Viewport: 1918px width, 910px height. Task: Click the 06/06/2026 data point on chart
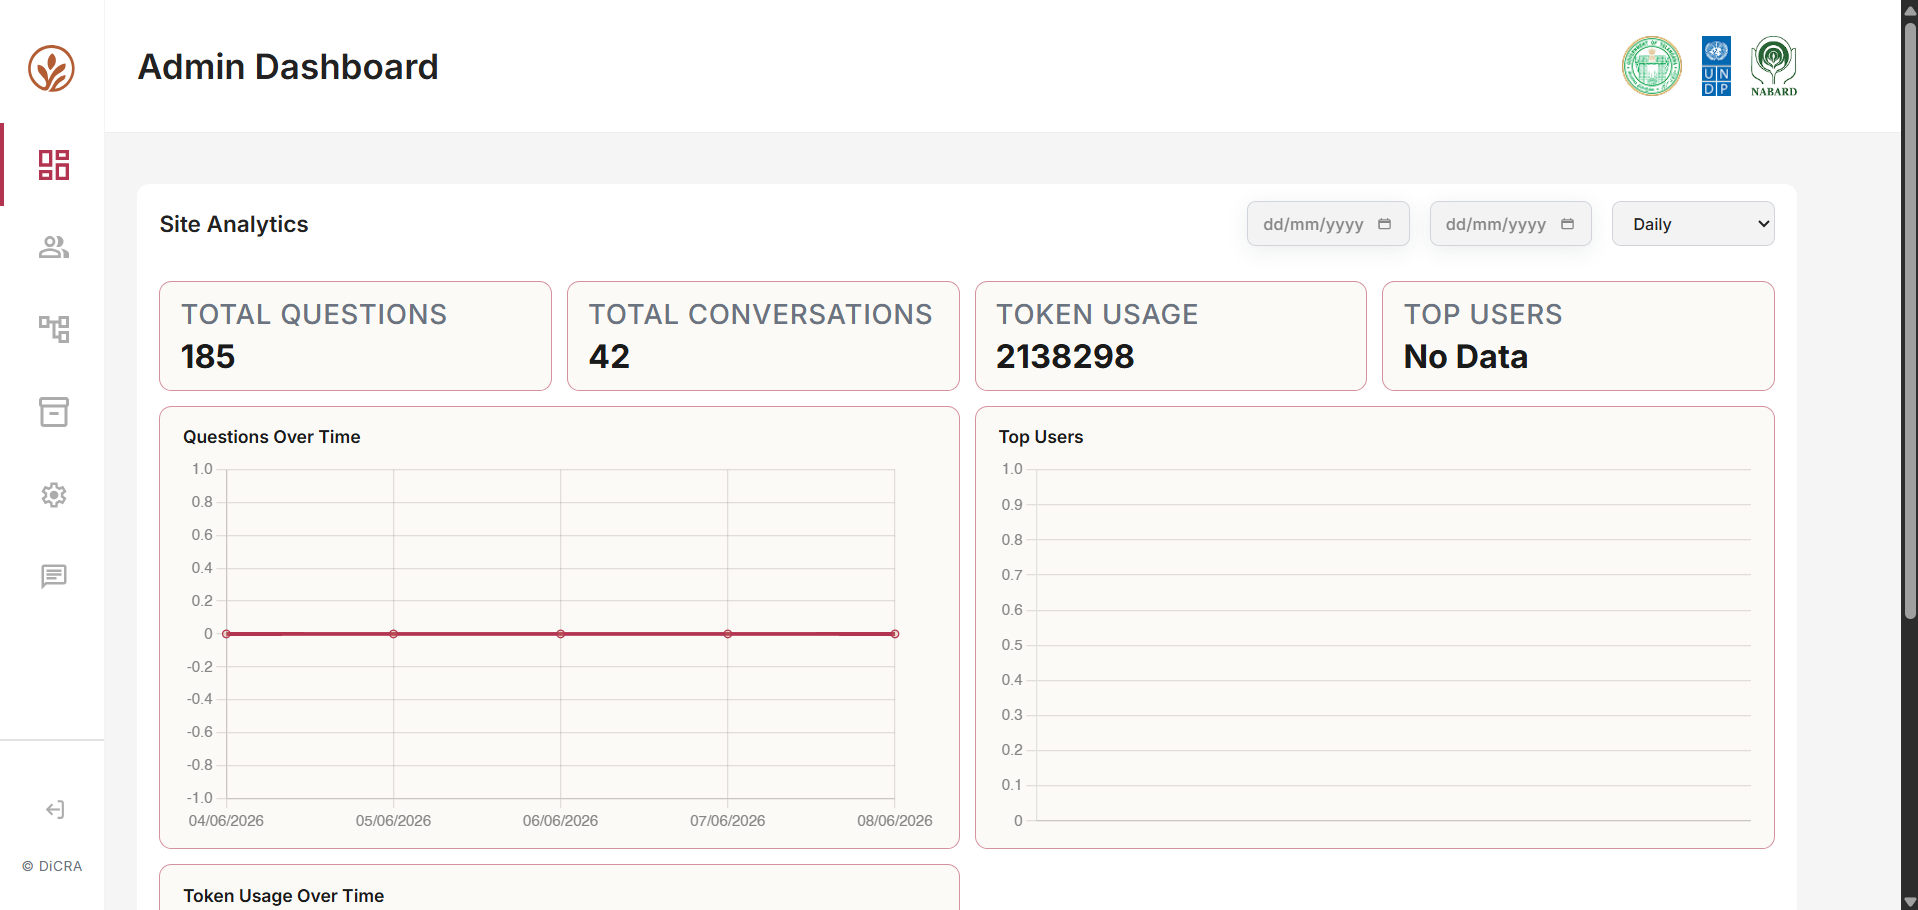pos(561,634)
